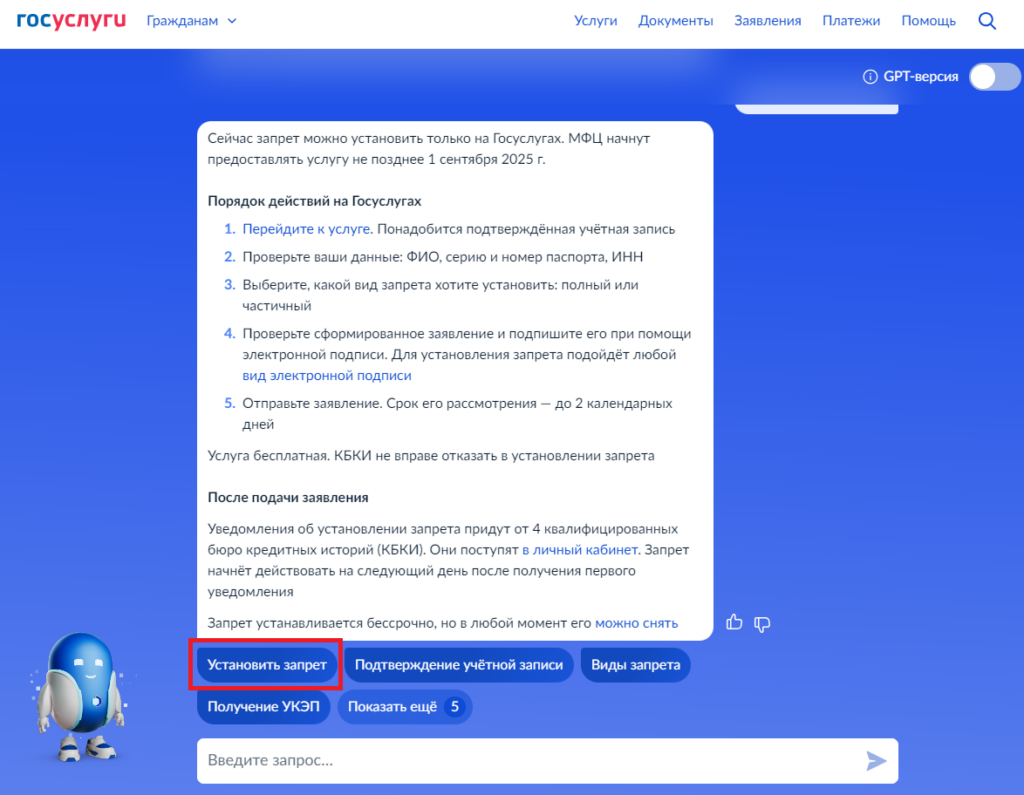The width and height of the screenshot is (1024, 795).
Task: Click the search magnifier icon
Action: tap(987, 21)
